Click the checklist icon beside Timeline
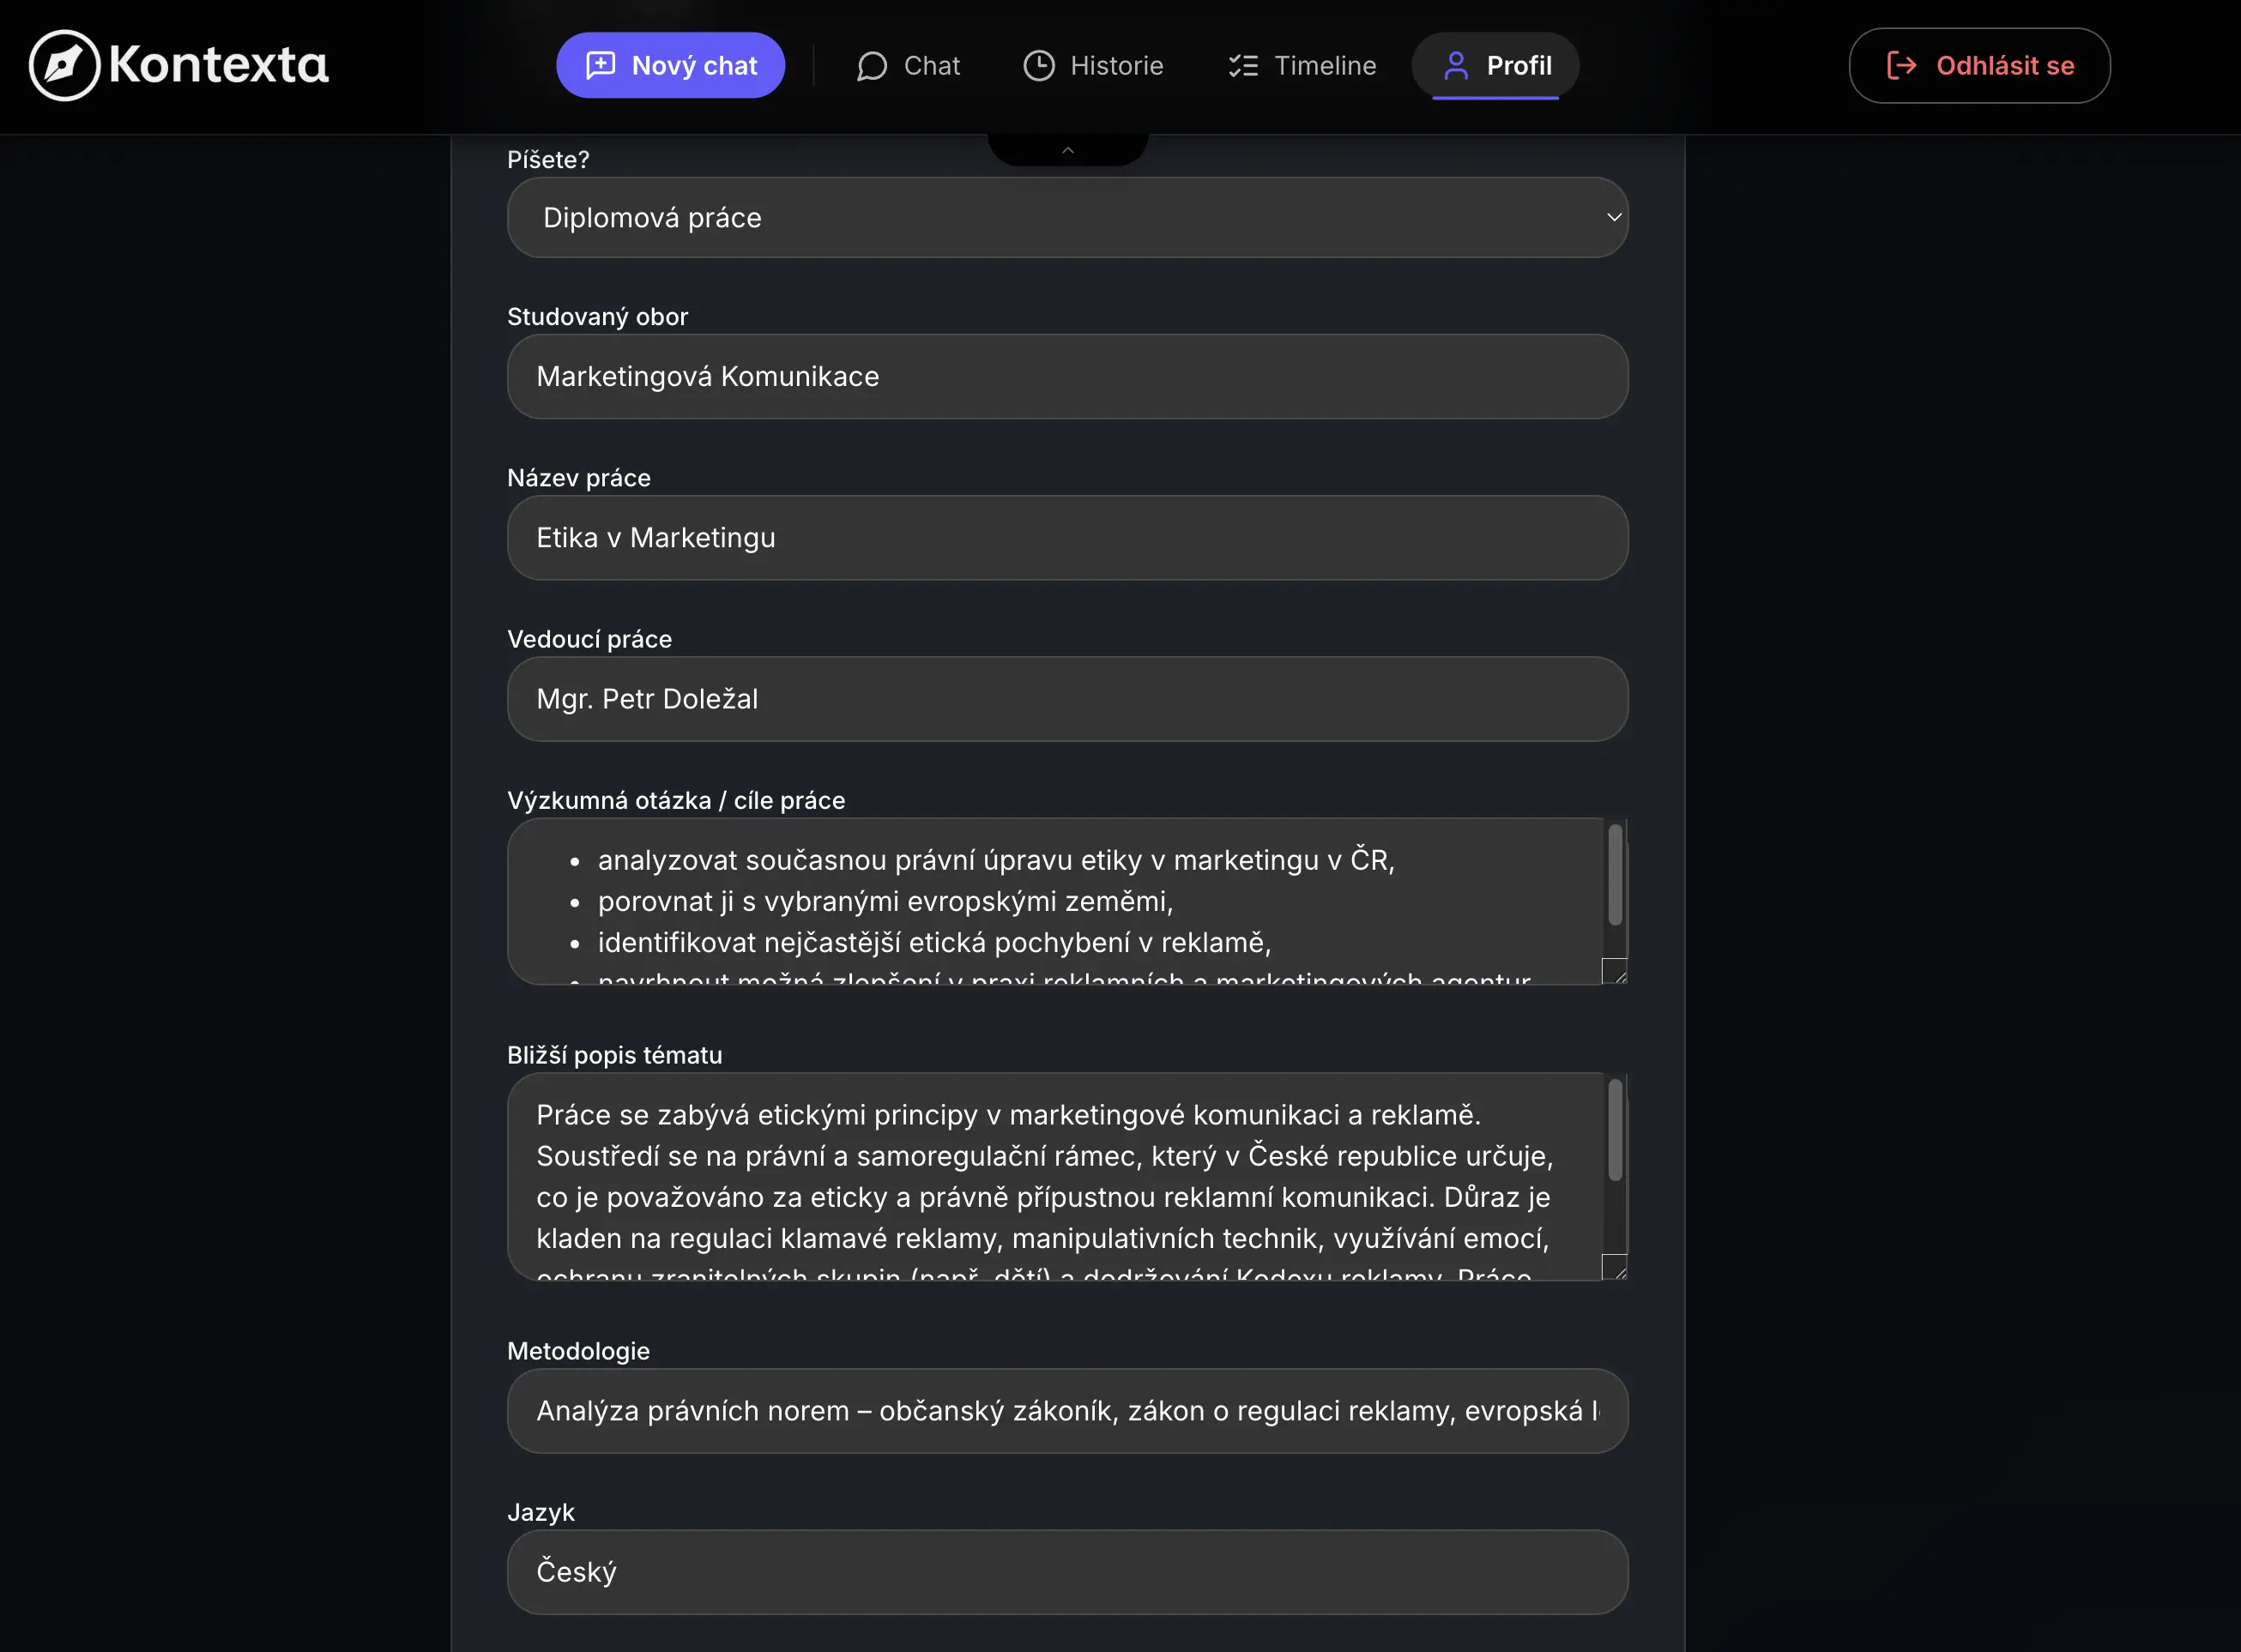Image resolution: width=2241 pixels, height=1652 pixels. 1243,66
